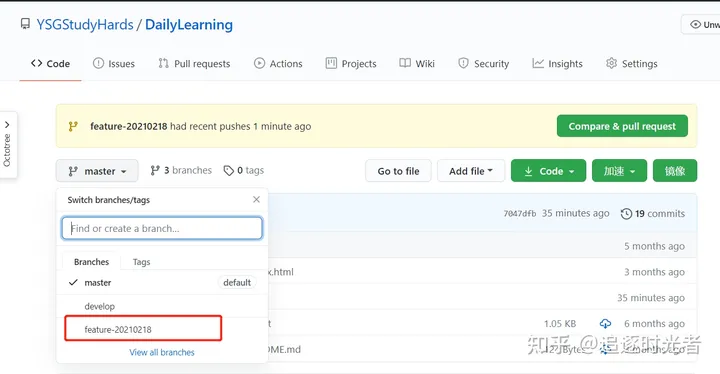Expand the green Code download dropdown
Viewport: 720px width, 374px height.
click(548, 171)
